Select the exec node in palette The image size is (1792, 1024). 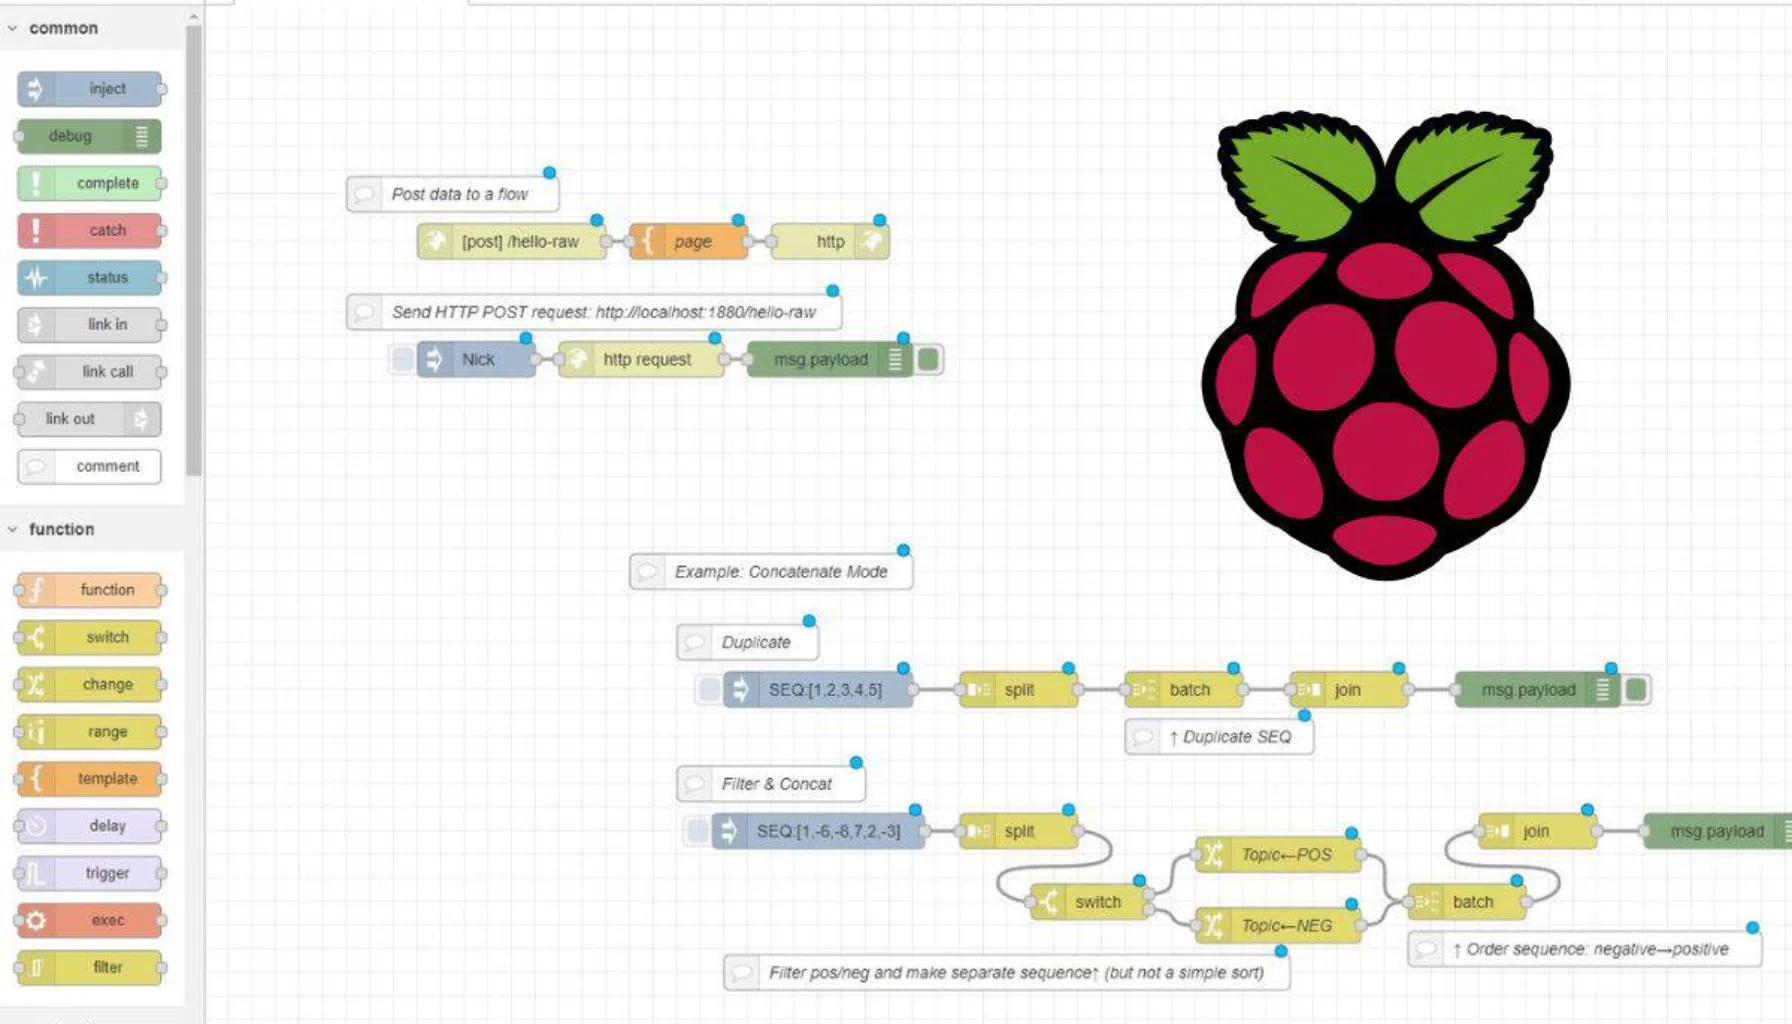(89, 920)
